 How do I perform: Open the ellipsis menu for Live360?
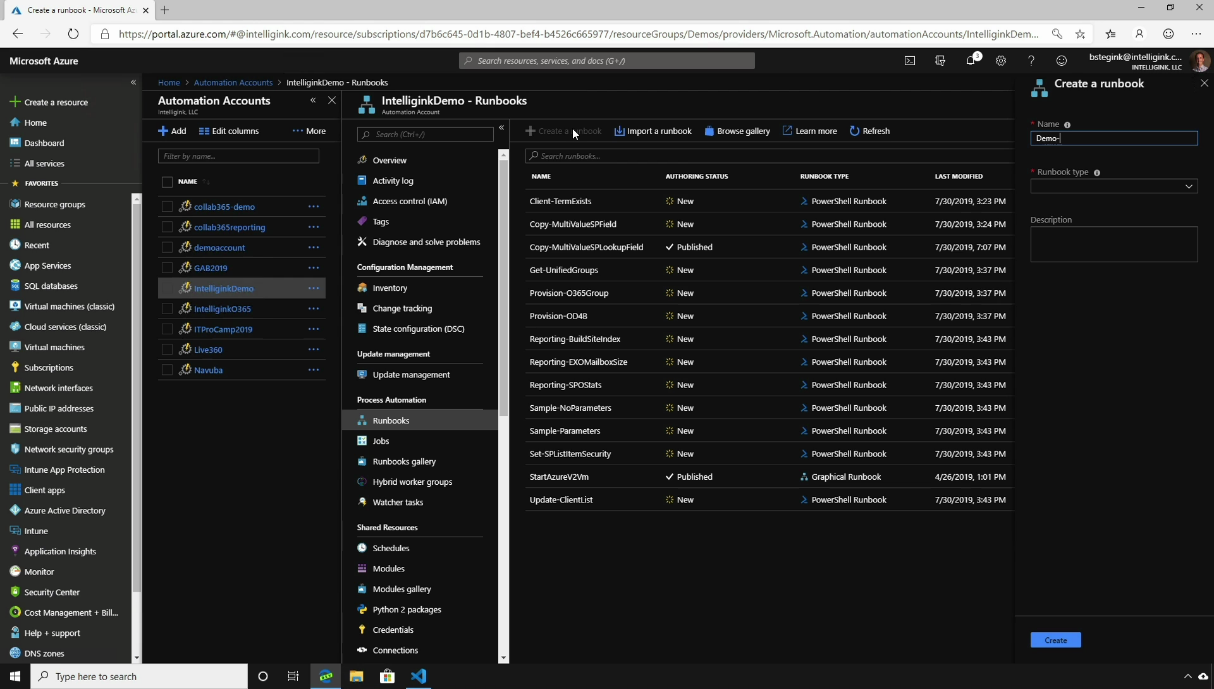(313, 350)
